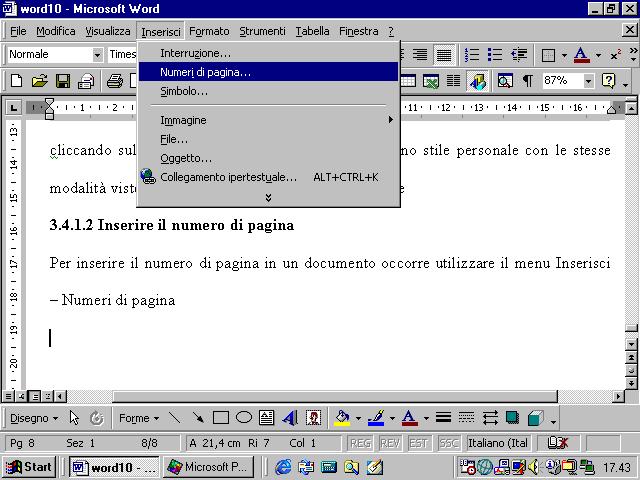
Task: Choose Collegamento ipertestuale menu entry
Action: pos(268,177)
